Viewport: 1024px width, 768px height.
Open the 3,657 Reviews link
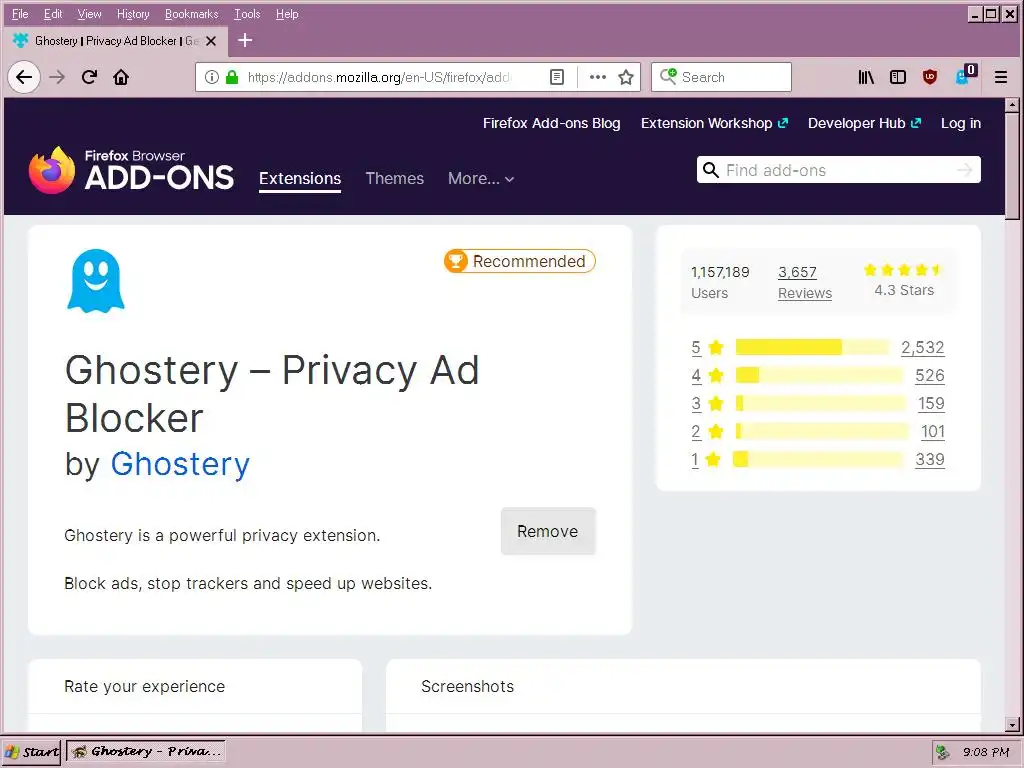point(805,282)
